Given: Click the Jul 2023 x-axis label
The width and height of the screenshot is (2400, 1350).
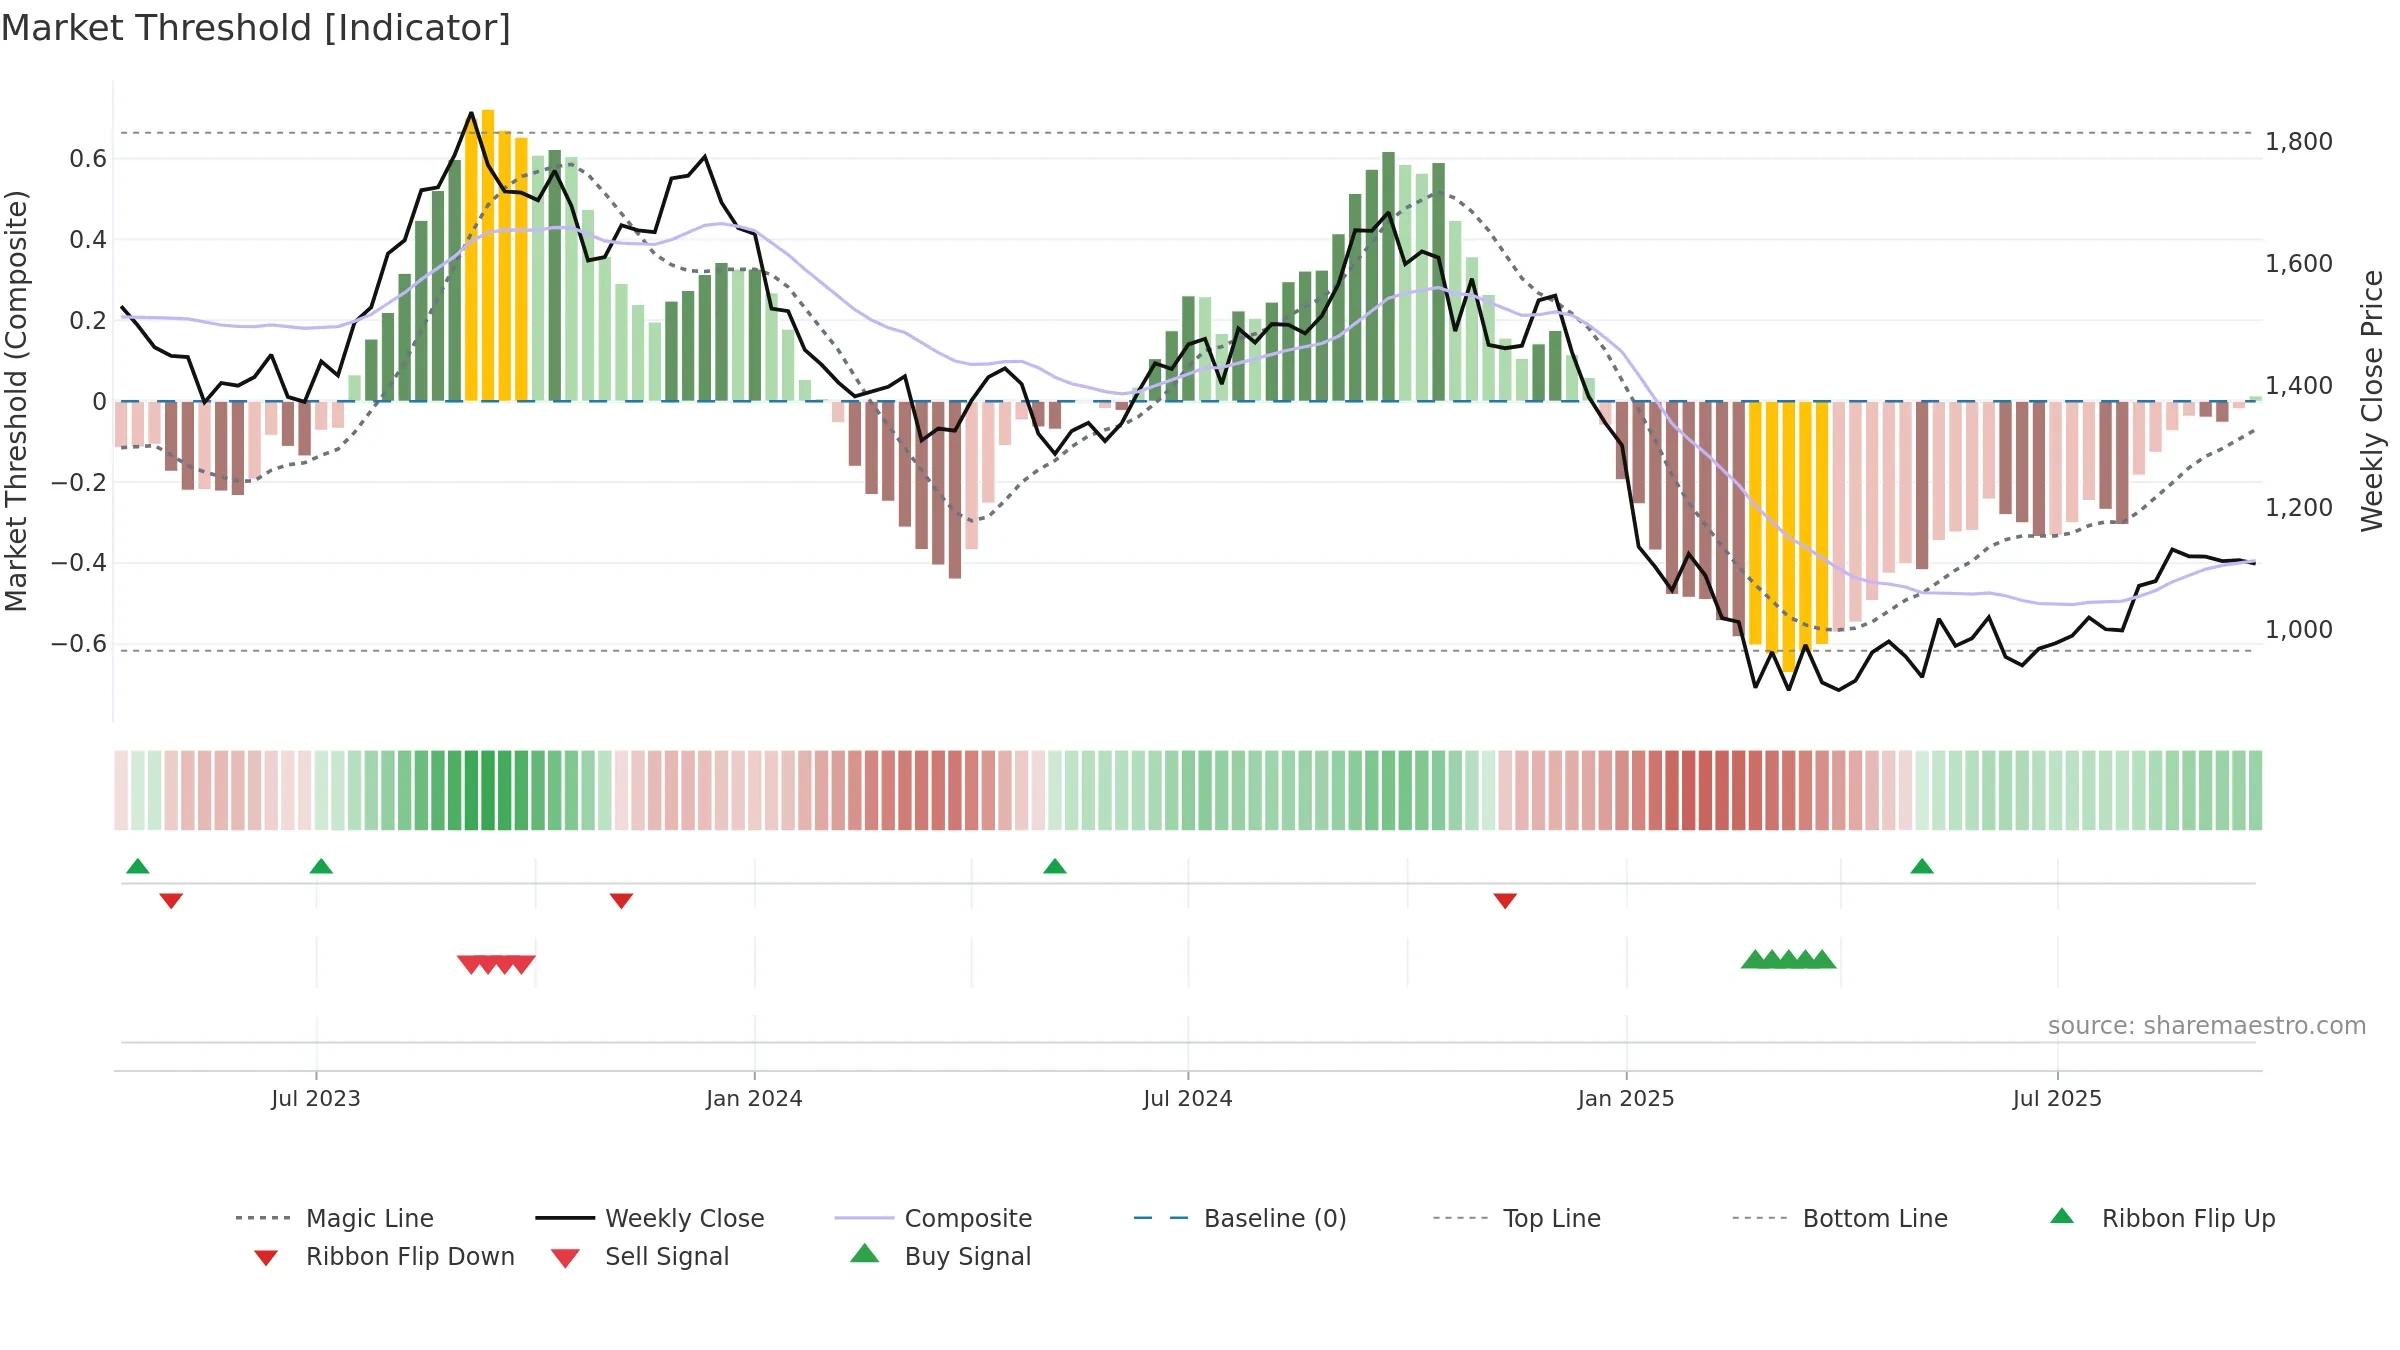Looking at the screenshot, I should click(x=316, y=1098).
